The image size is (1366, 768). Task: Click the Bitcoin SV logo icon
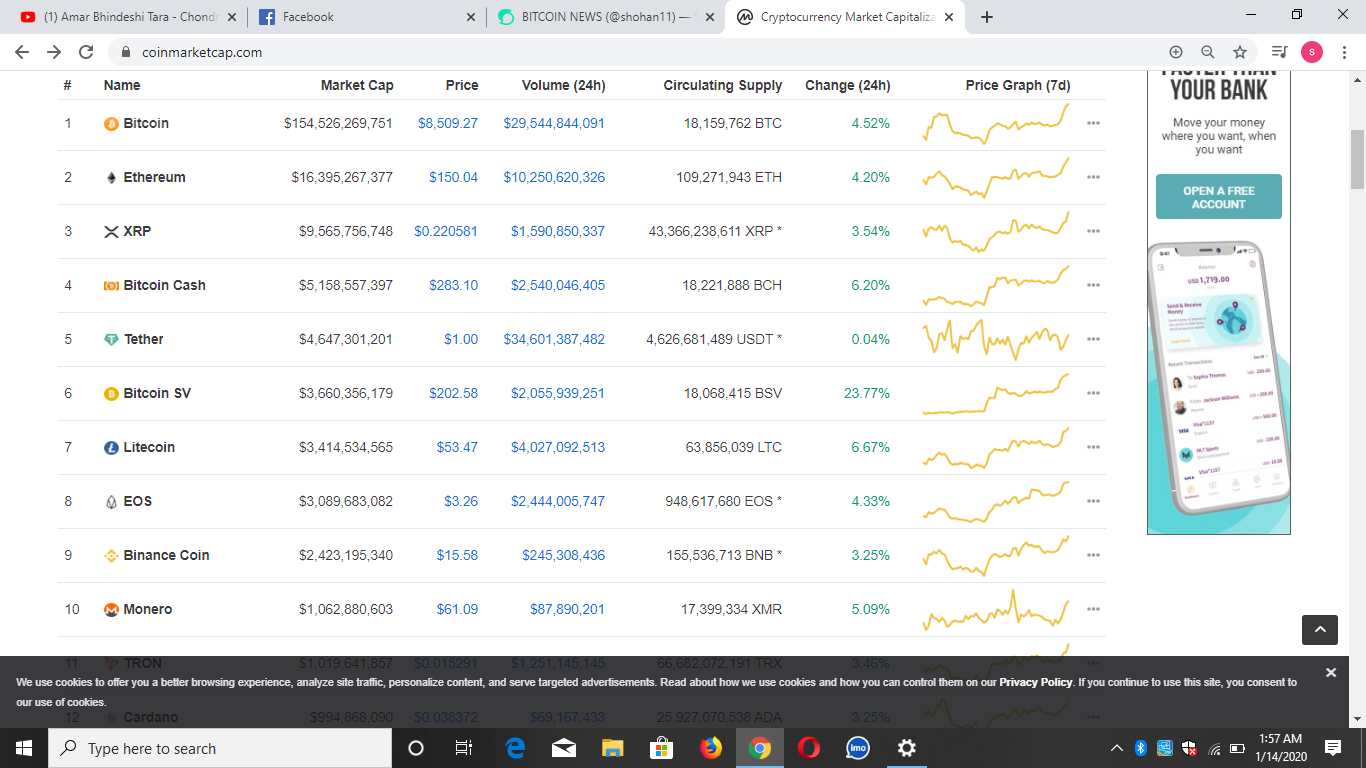[x=112, y=394]
